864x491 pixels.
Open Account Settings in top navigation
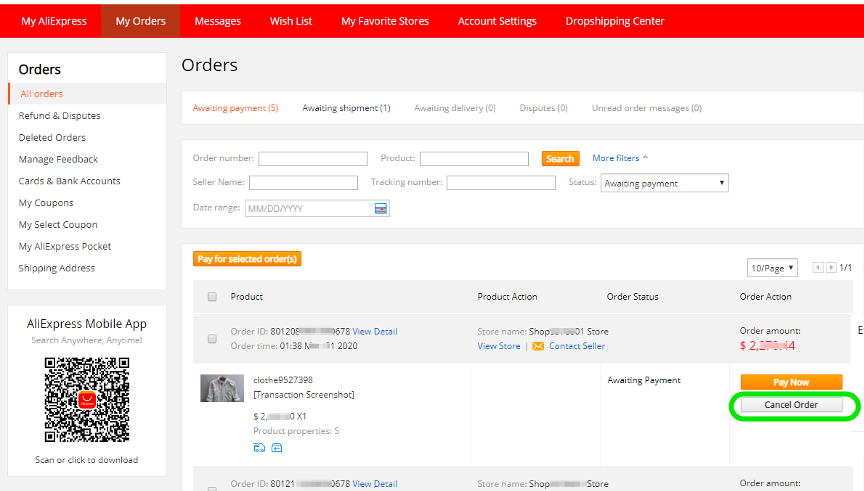497,21
